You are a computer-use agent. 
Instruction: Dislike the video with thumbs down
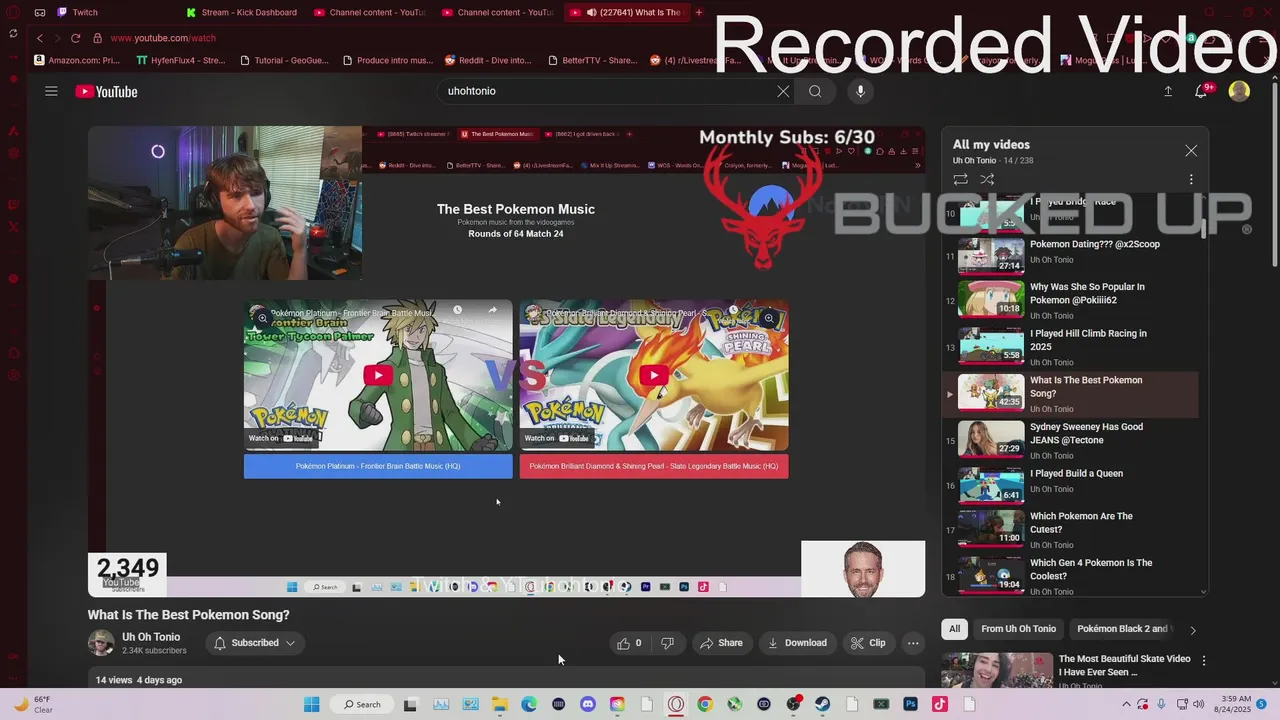pos(667,643)
